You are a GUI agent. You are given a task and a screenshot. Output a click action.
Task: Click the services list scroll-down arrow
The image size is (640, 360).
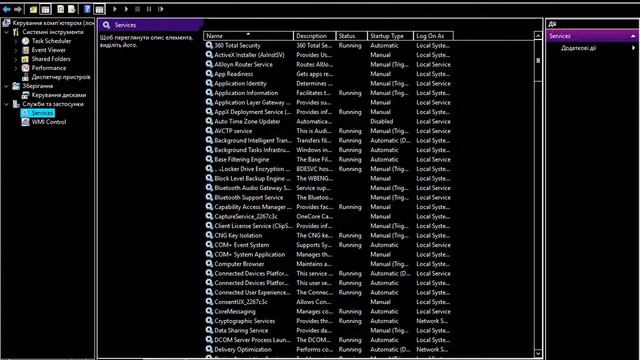coord(538,353)
